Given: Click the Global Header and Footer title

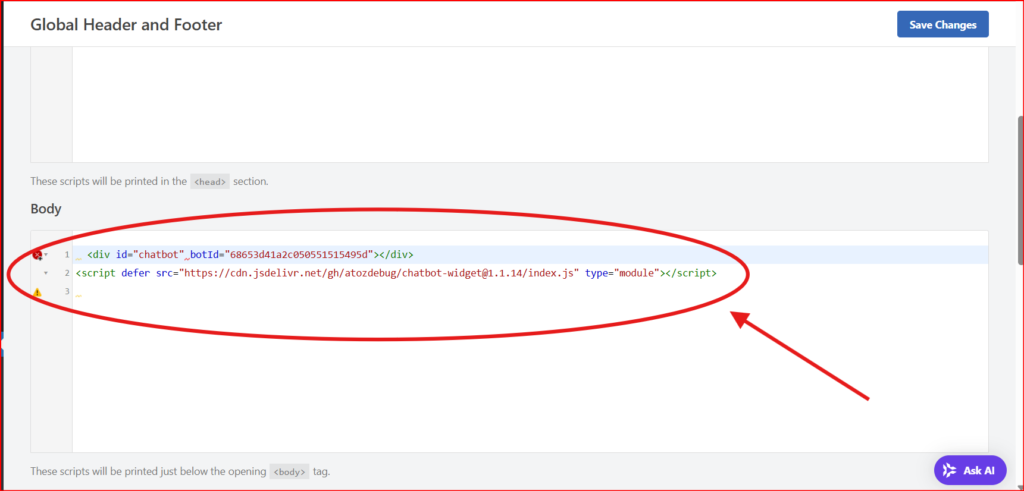Looking at the screenshot, I should click(x=126, y=25).
